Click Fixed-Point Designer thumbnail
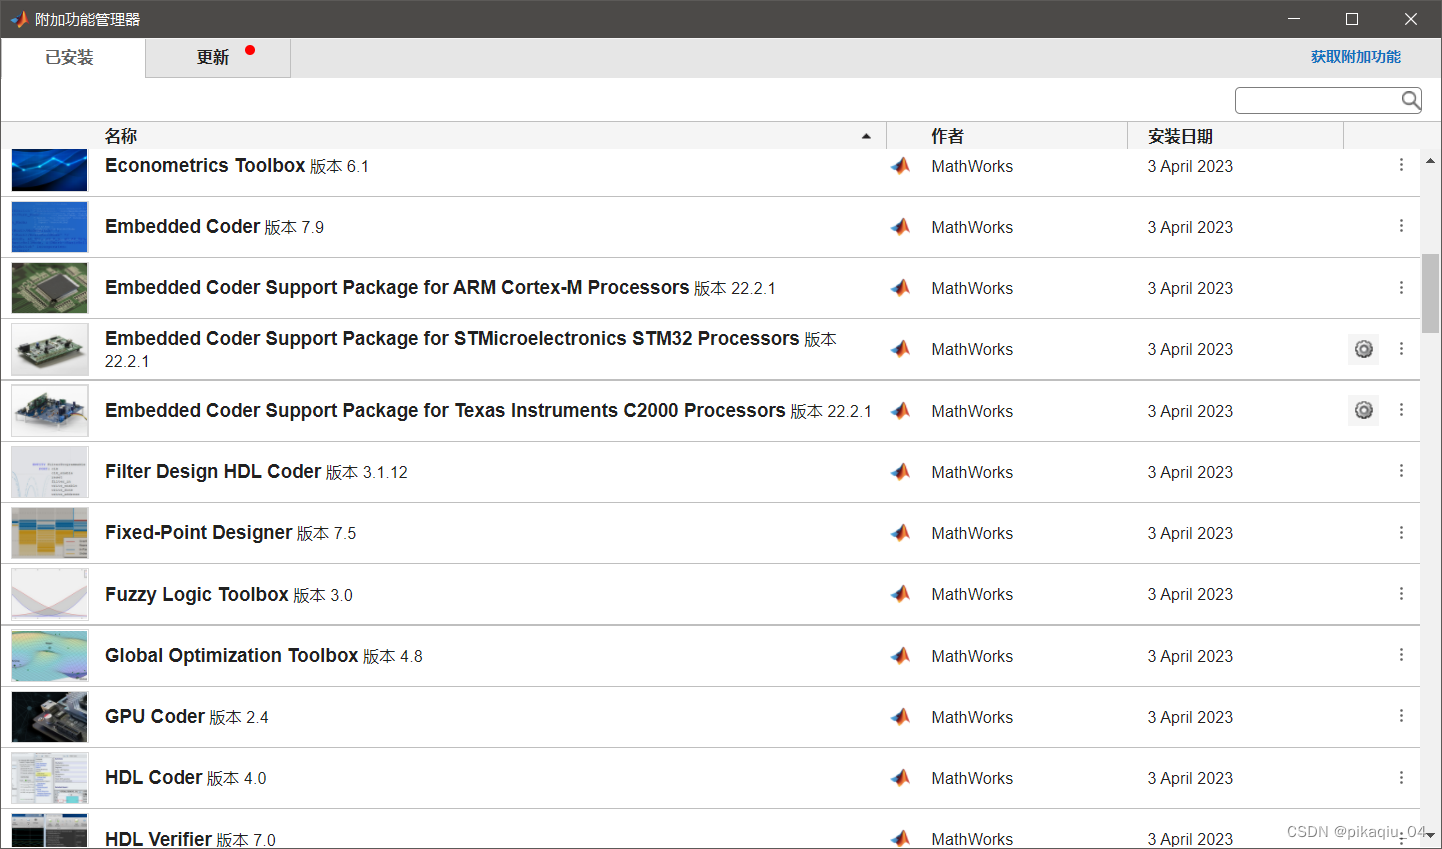1442x849 pixels. (50, 533)
